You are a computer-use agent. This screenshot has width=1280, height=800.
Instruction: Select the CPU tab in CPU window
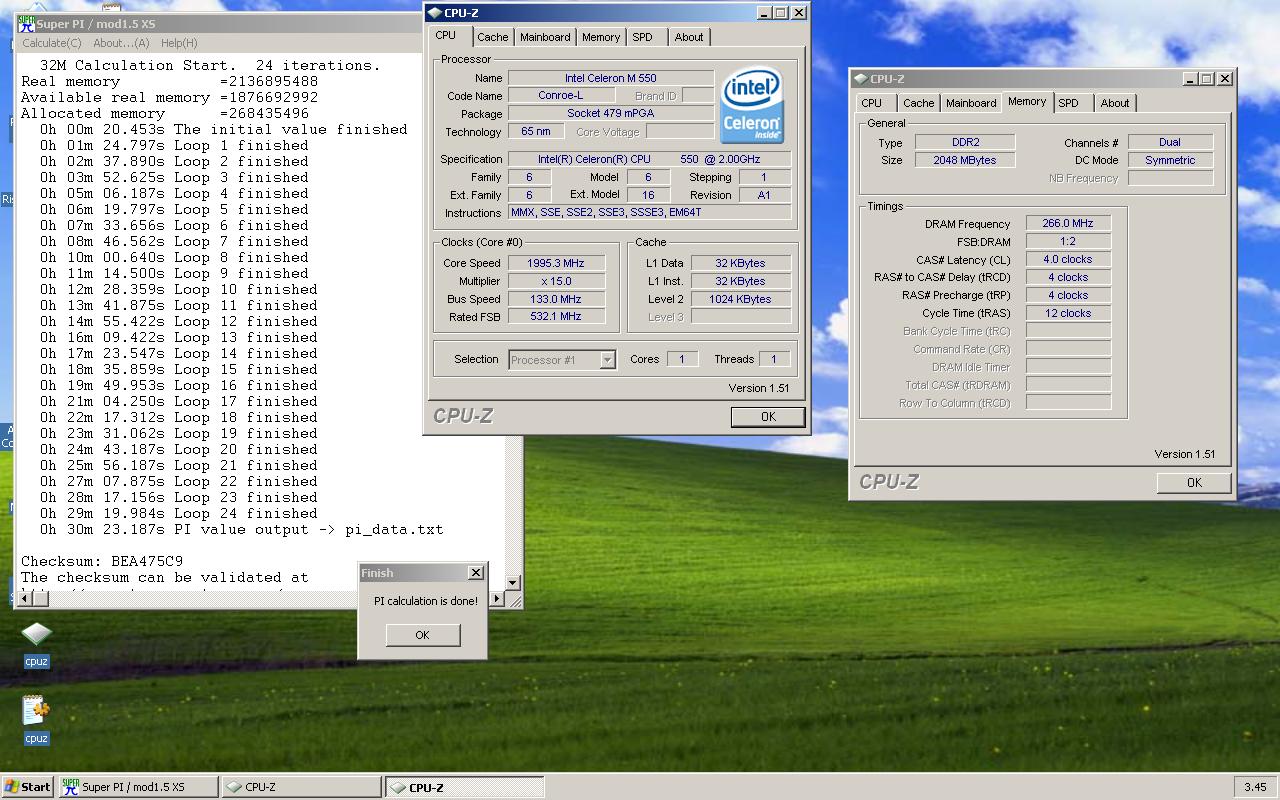pyautogui.click(x=446, y=35)
